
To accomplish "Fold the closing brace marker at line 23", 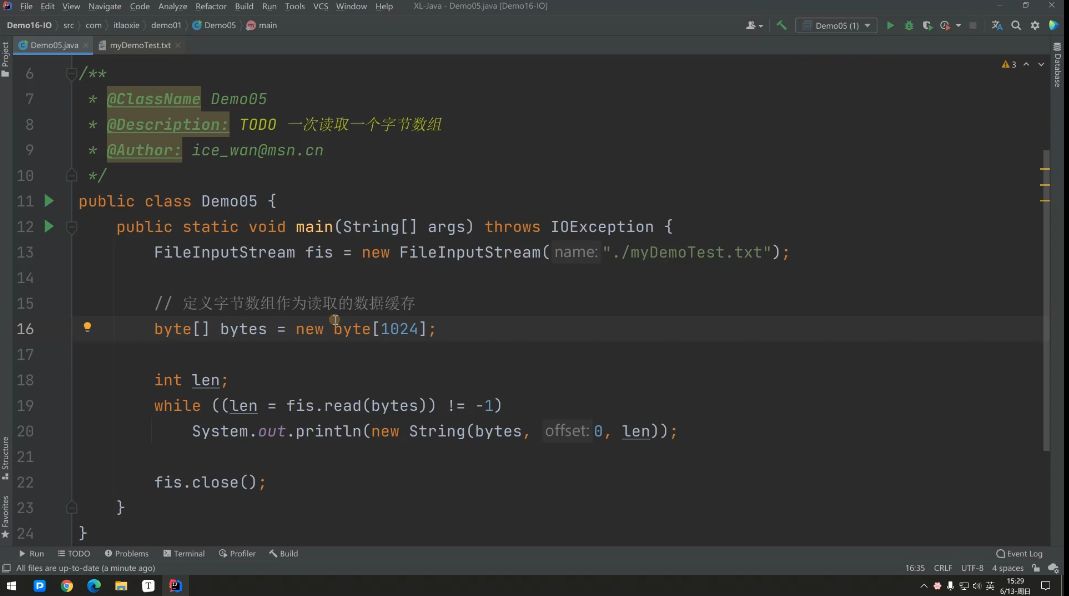I will [71, 507].
